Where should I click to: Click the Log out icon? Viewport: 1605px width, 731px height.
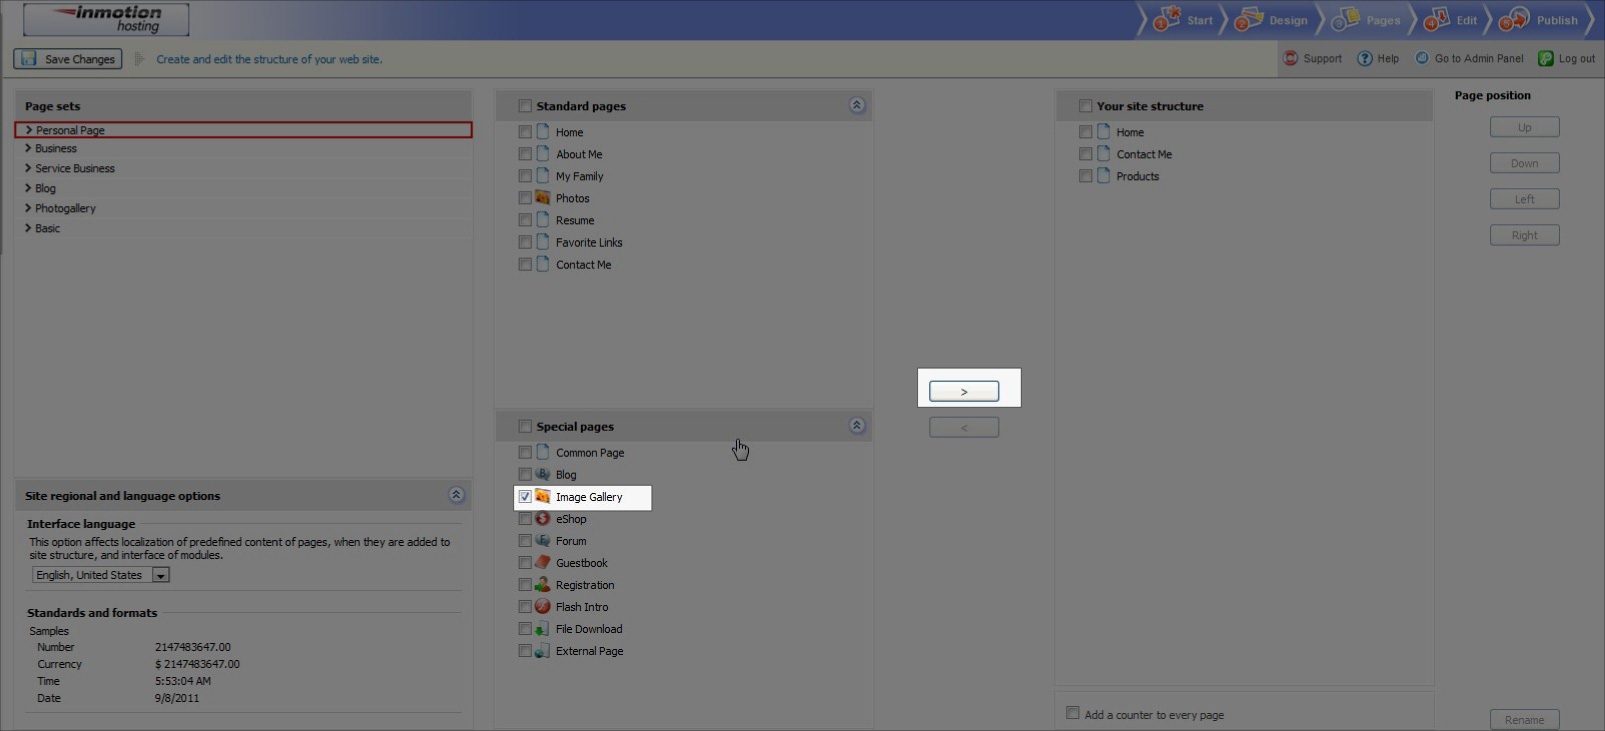tap(1546, 58)
